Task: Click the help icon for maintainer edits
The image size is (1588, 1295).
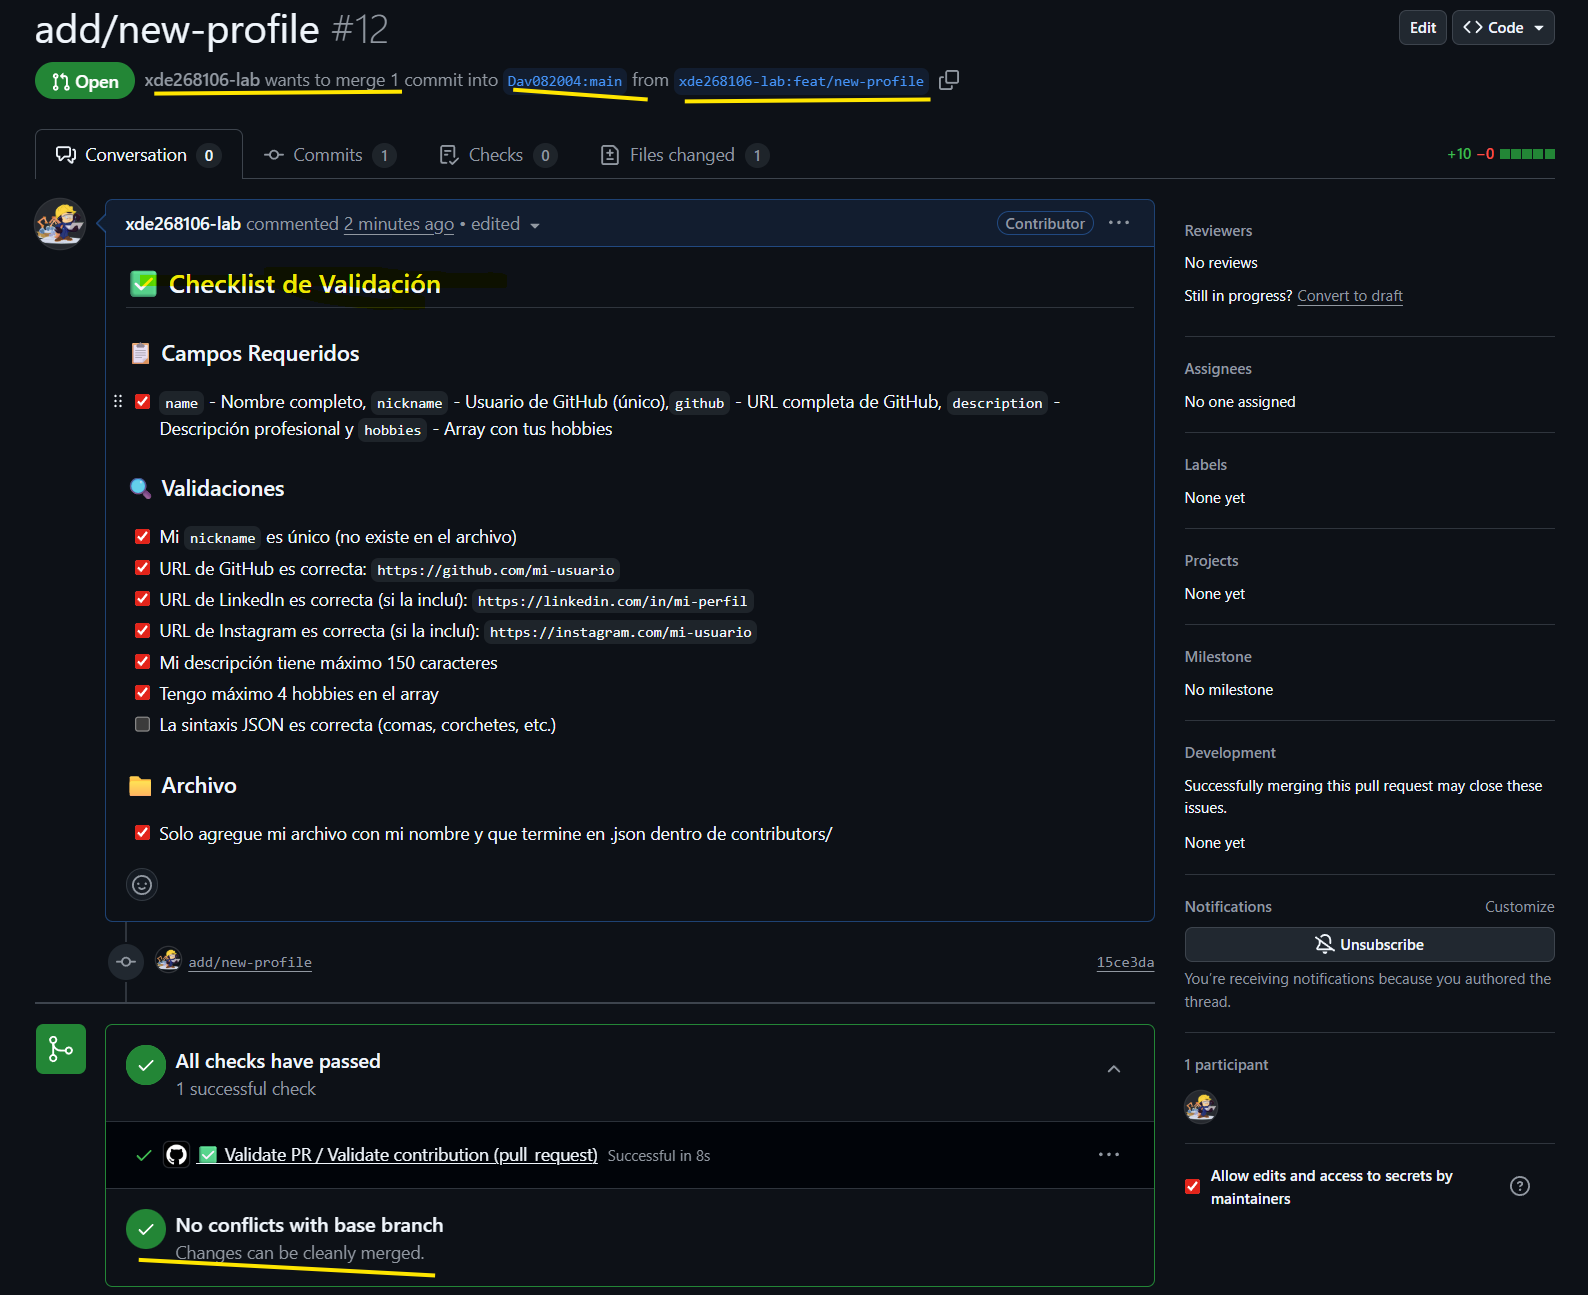Action: [1519, 1186]
